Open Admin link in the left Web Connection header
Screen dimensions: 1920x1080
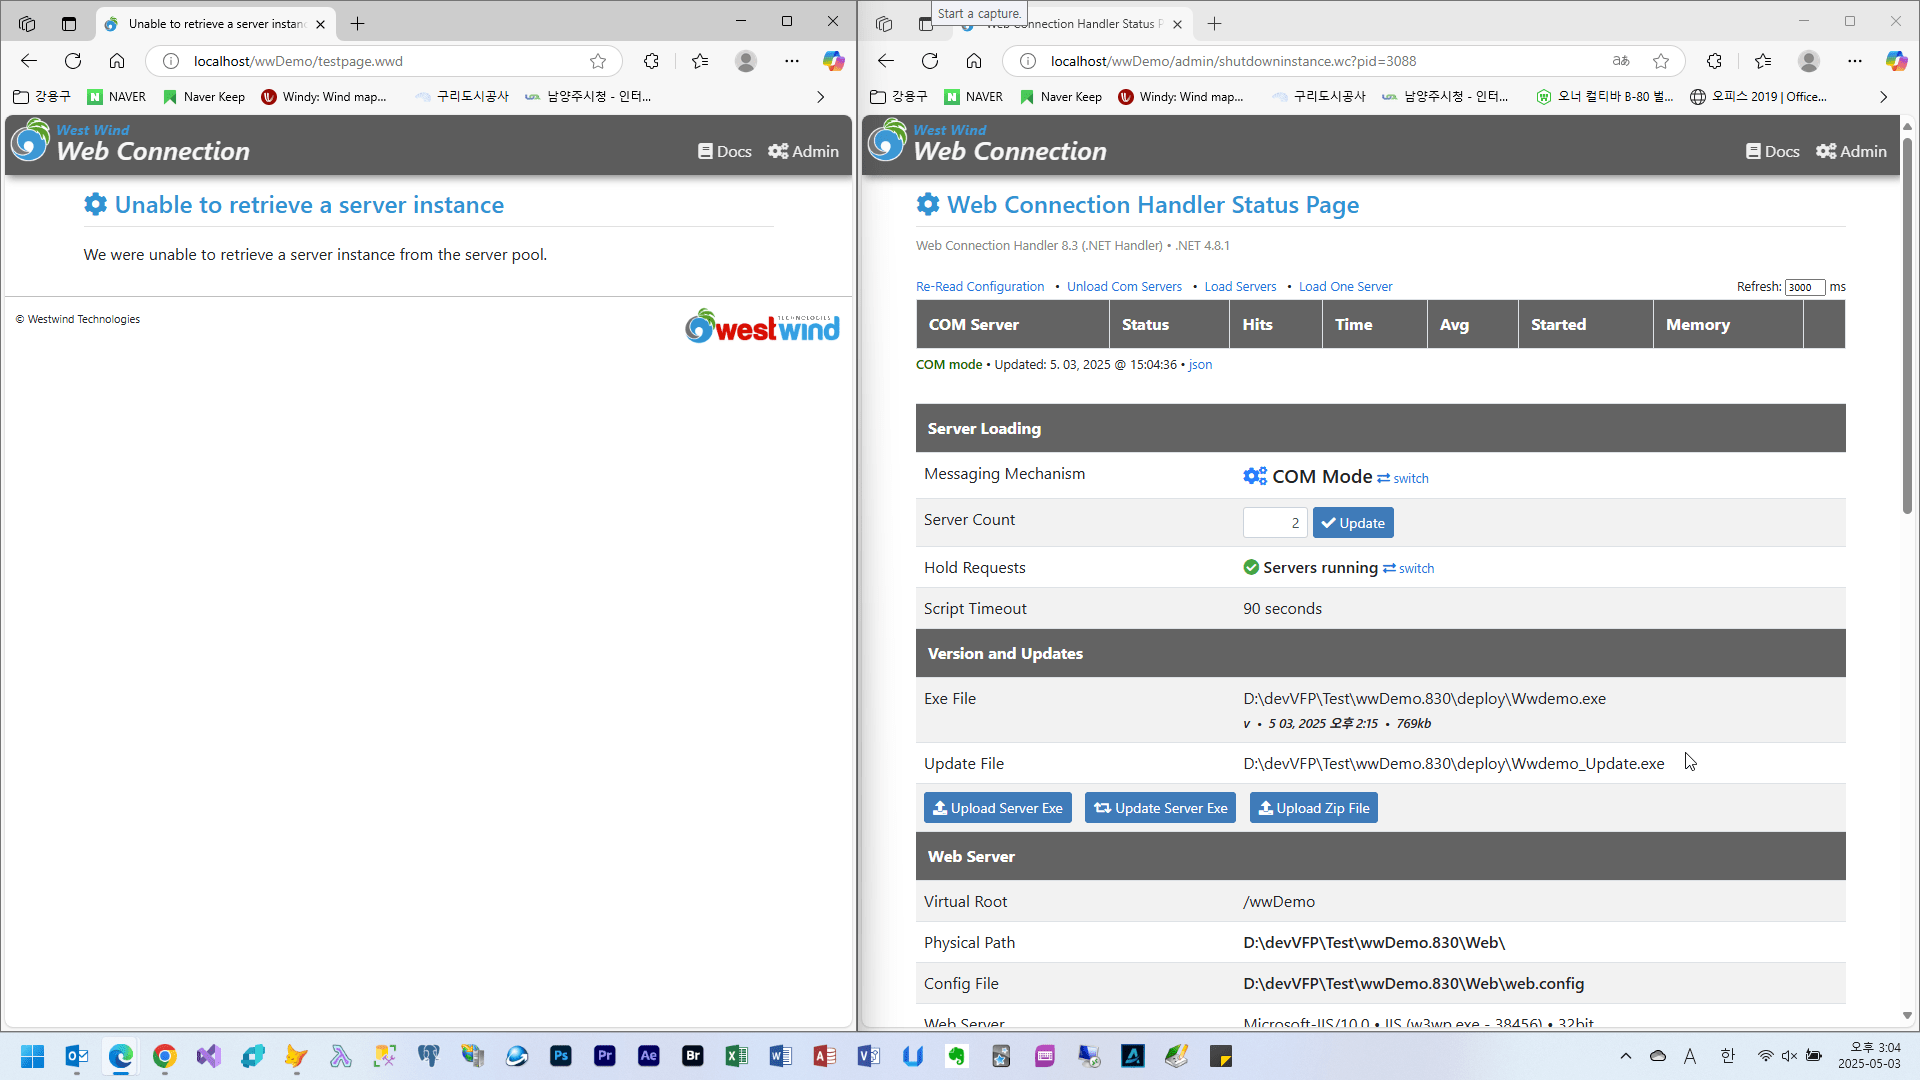pyautogui.click(x=803, y=151)
